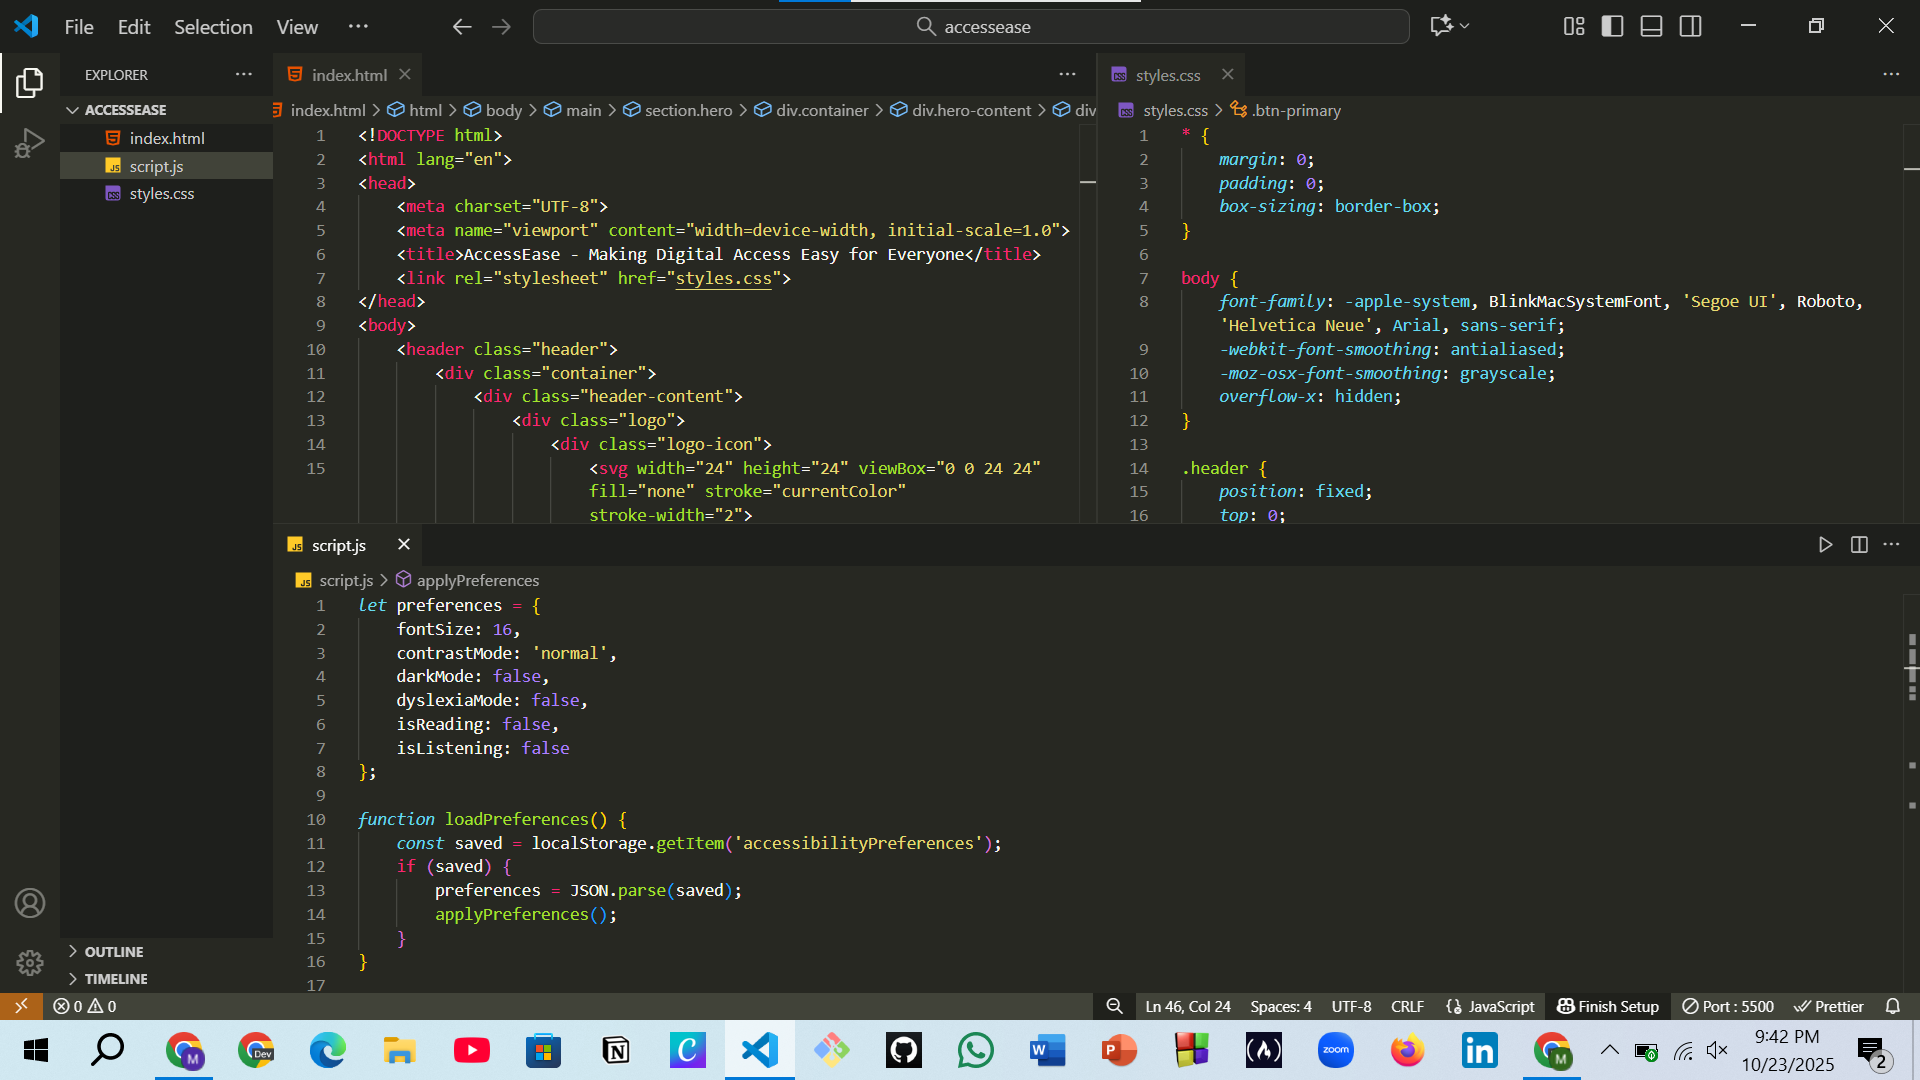
Task: Switch to the styles.css tab
Action: [1167, 75]
